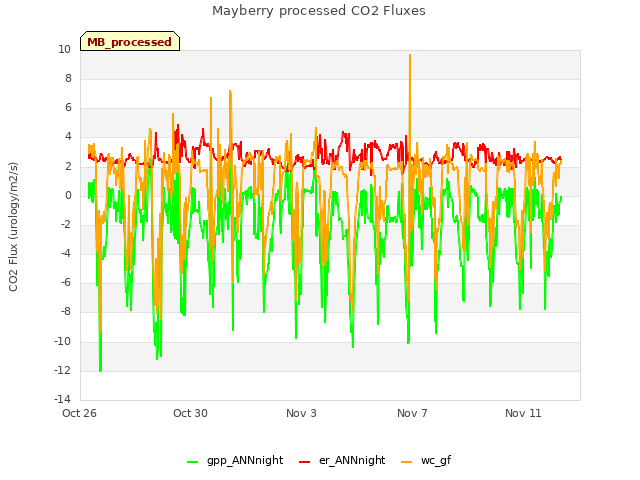640x480 pixels.
Task: Click the y-axis value -12
Action: (x=62, y=370)
